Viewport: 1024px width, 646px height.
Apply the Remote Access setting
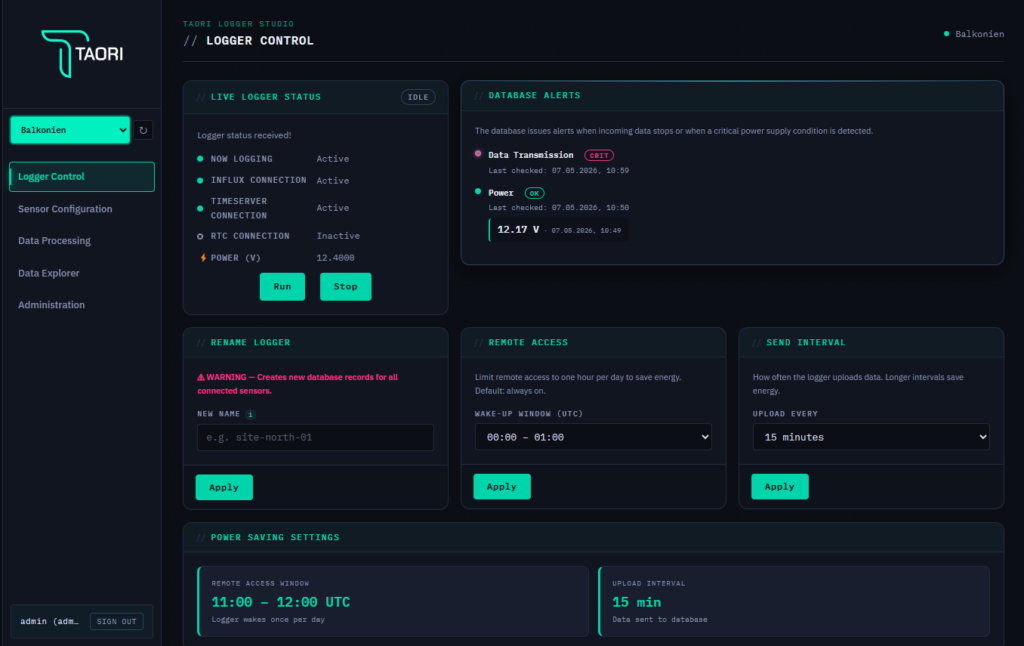502,487
